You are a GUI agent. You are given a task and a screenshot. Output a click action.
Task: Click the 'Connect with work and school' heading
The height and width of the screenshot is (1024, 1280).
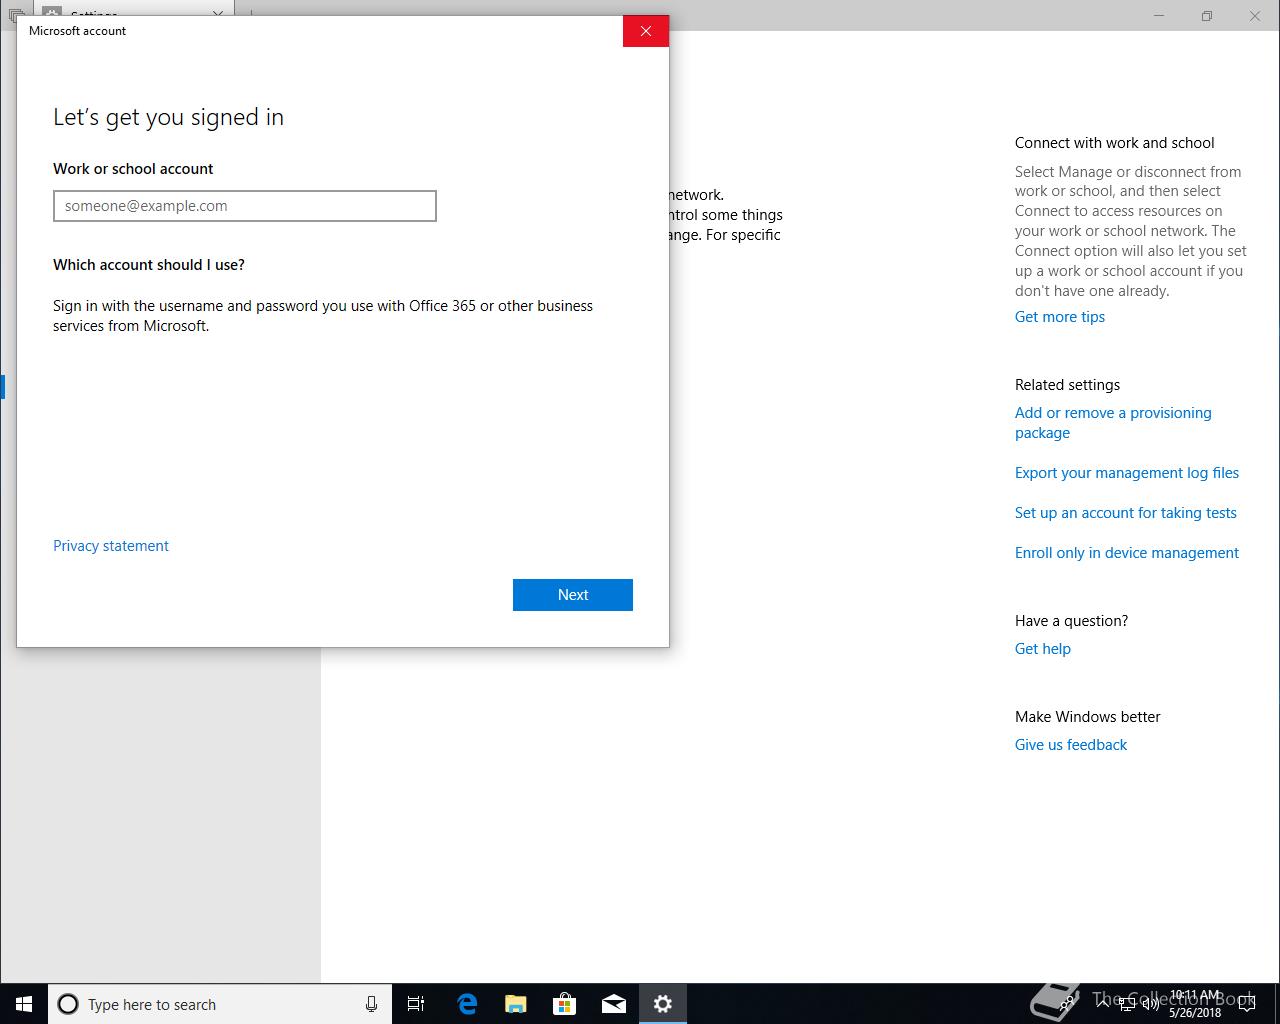tap(1115, 143)
